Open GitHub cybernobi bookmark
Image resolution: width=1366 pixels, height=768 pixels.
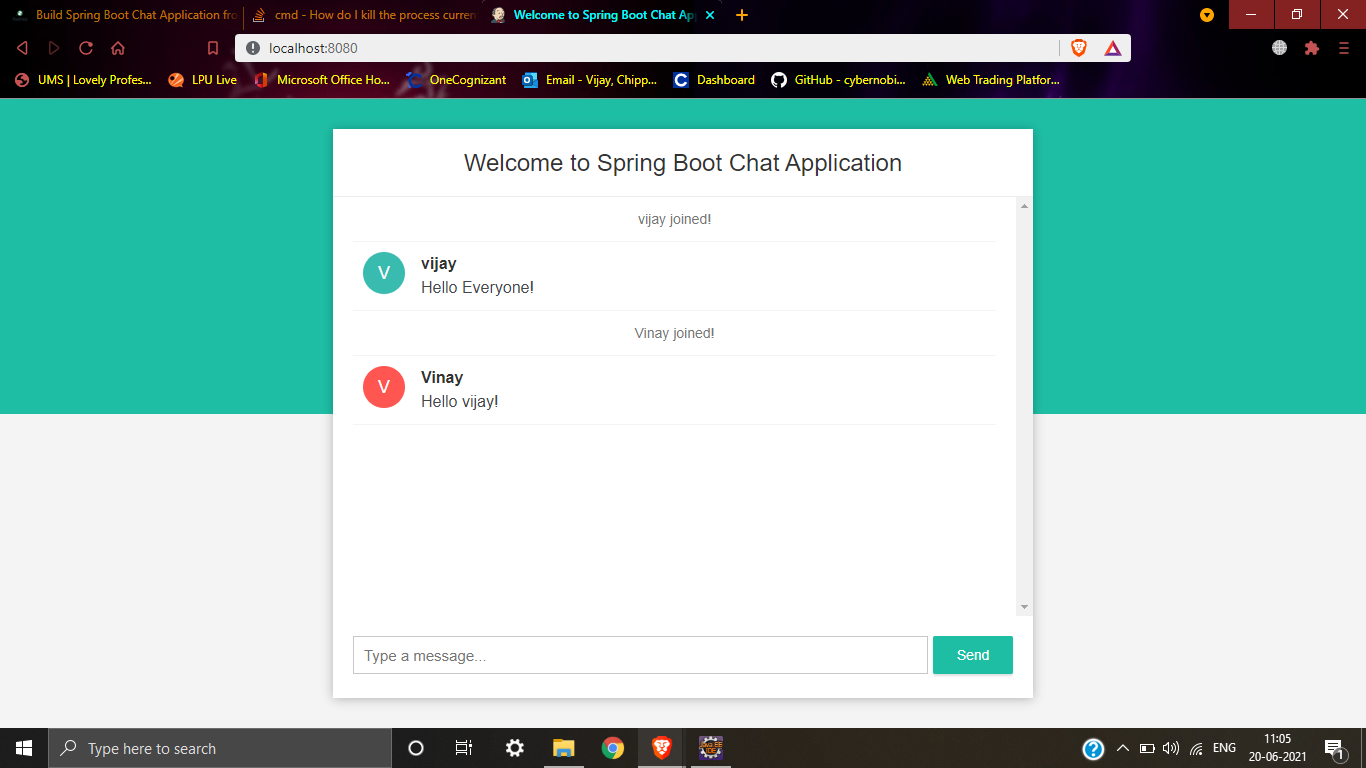[839, 80]
